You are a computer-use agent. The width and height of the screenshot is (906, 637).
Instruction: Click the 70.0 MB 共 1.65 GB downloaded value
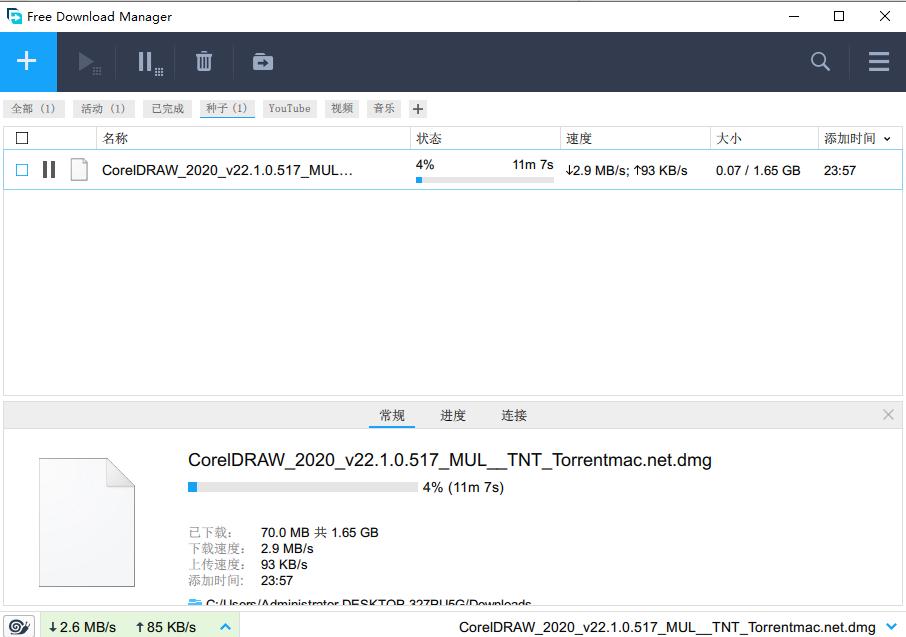(x=320, y=532)
